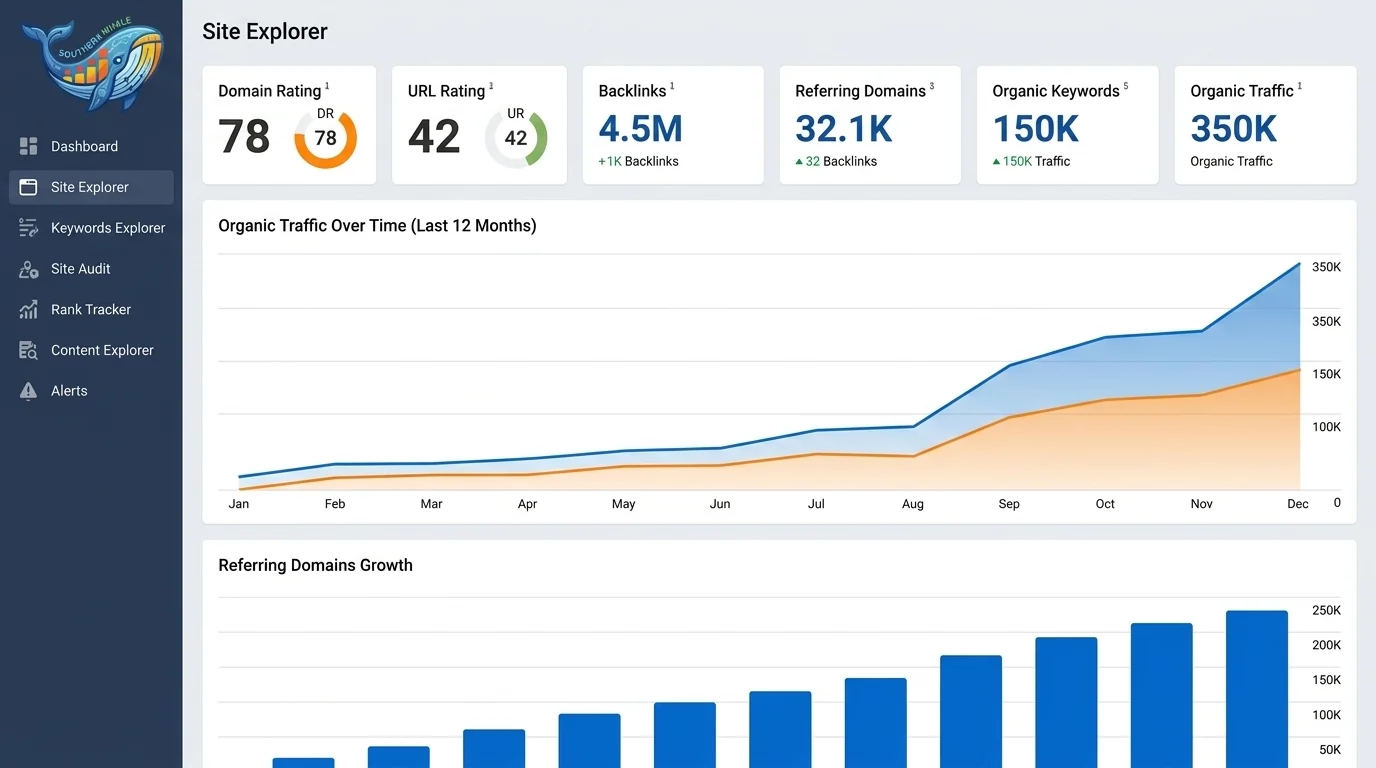1376x768 pixels.
Task: Click the Referring Domains Growth chart title
Action: click(x=315, y=565)
